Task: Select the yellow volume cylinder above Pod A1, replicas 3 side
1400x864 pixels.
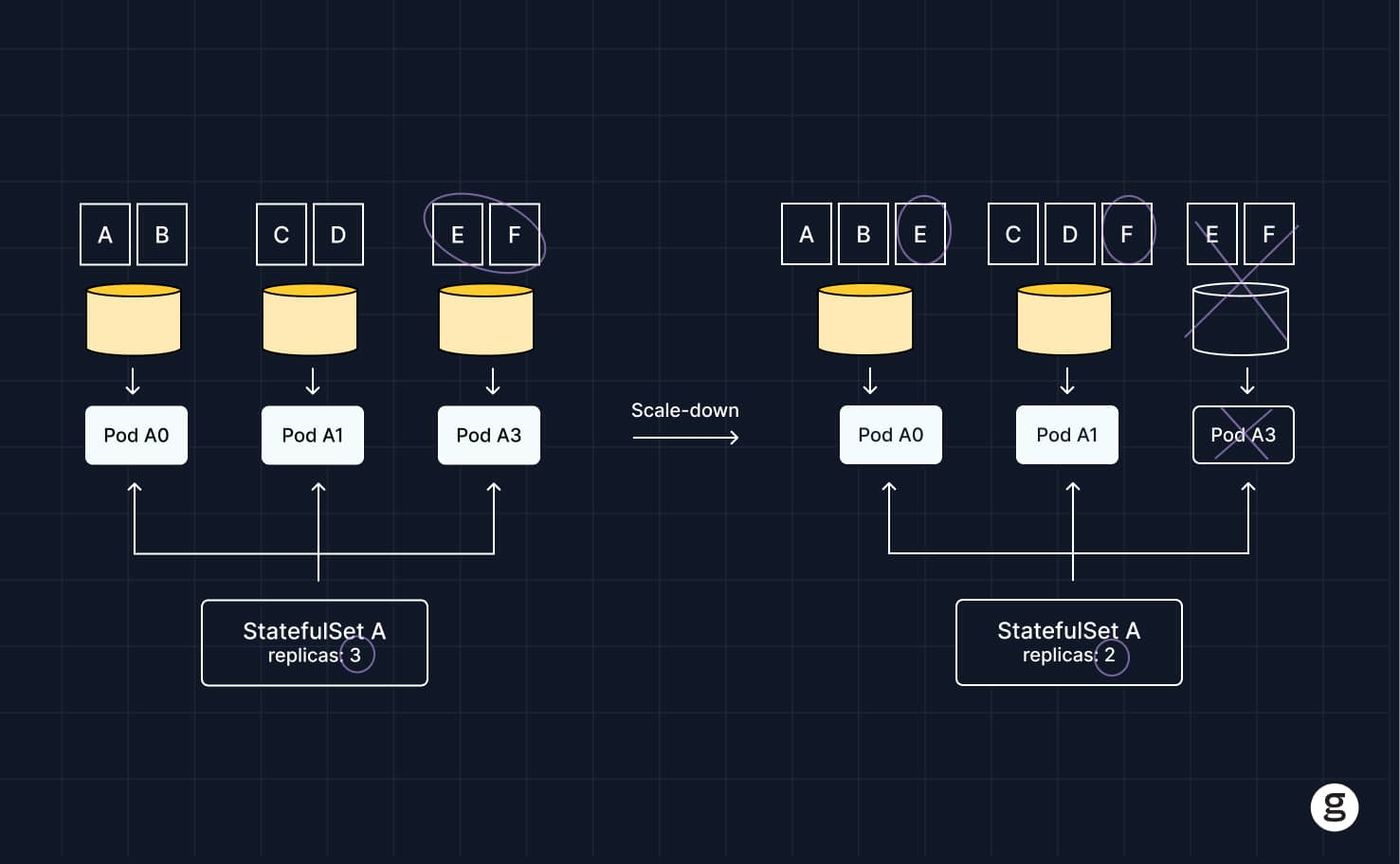Action: [310, 320]
